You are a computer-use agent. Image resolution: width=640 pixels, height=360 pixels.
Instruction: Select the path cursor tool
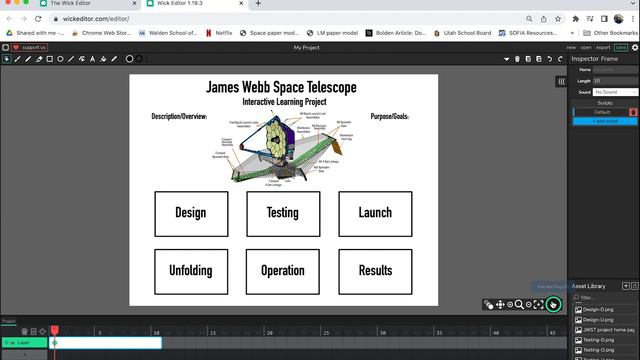[x=82, y=59]
